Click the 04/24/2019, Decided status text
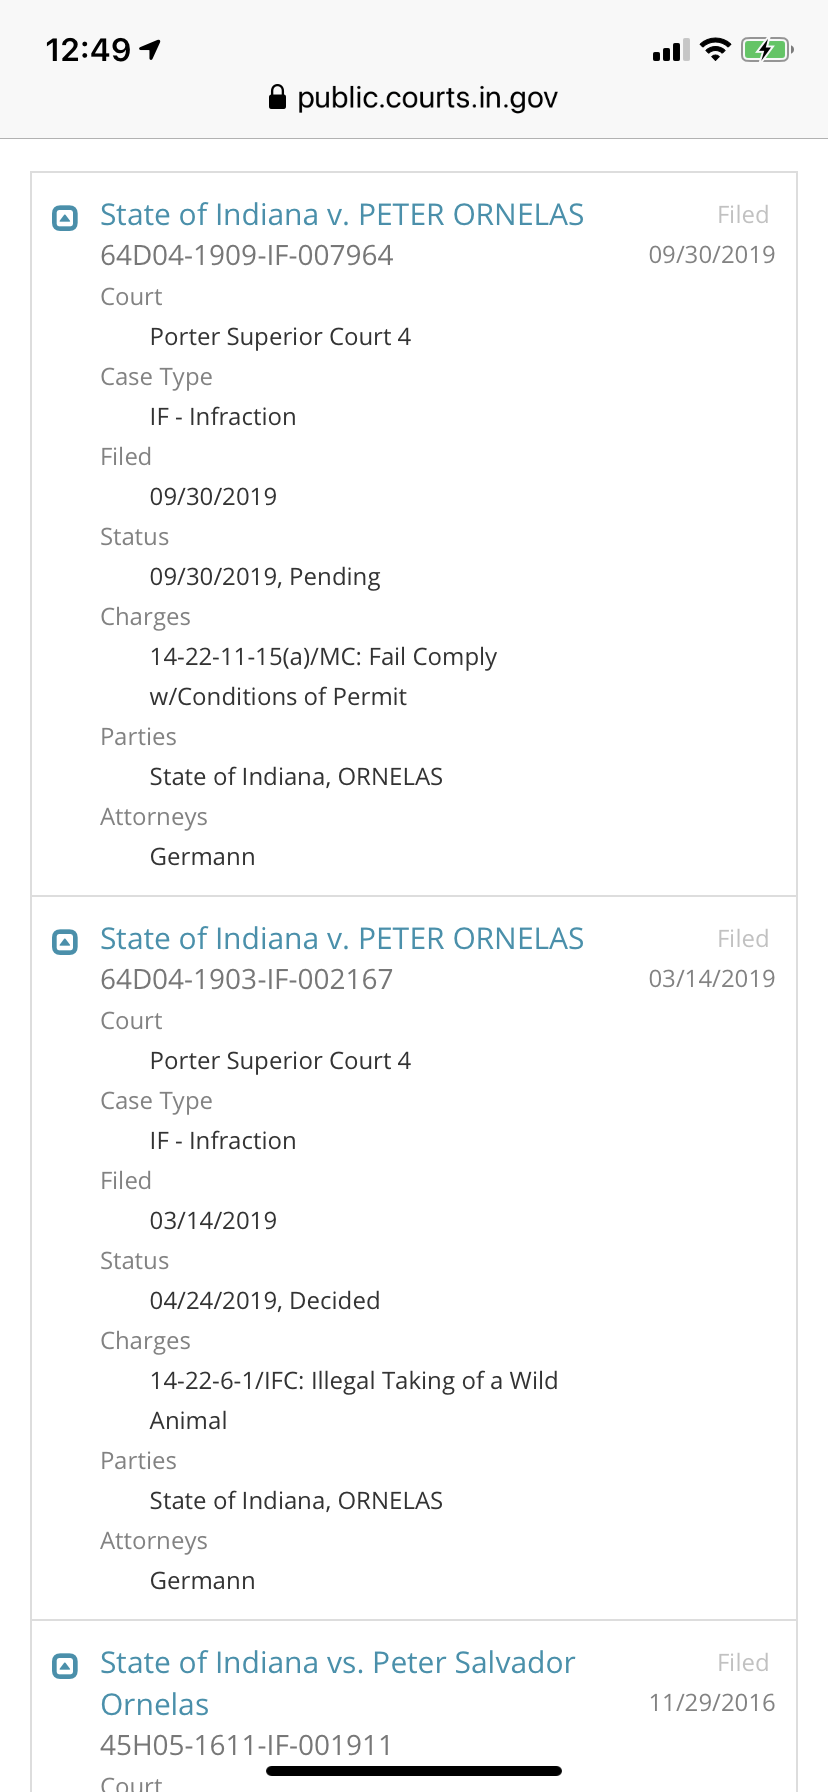828x1792 pixels. (265, 1301)
